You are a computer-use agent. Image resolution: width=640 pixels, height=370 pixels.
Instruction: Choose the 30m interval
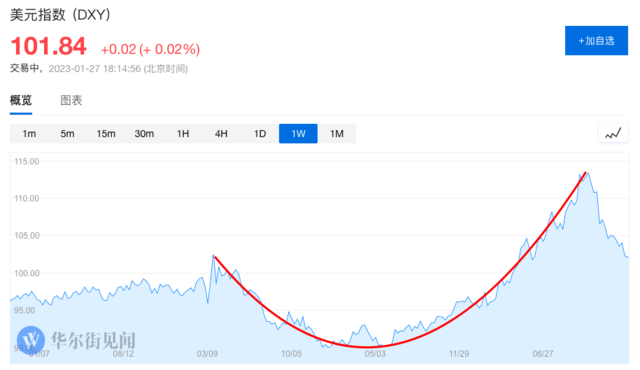[144, 133]
